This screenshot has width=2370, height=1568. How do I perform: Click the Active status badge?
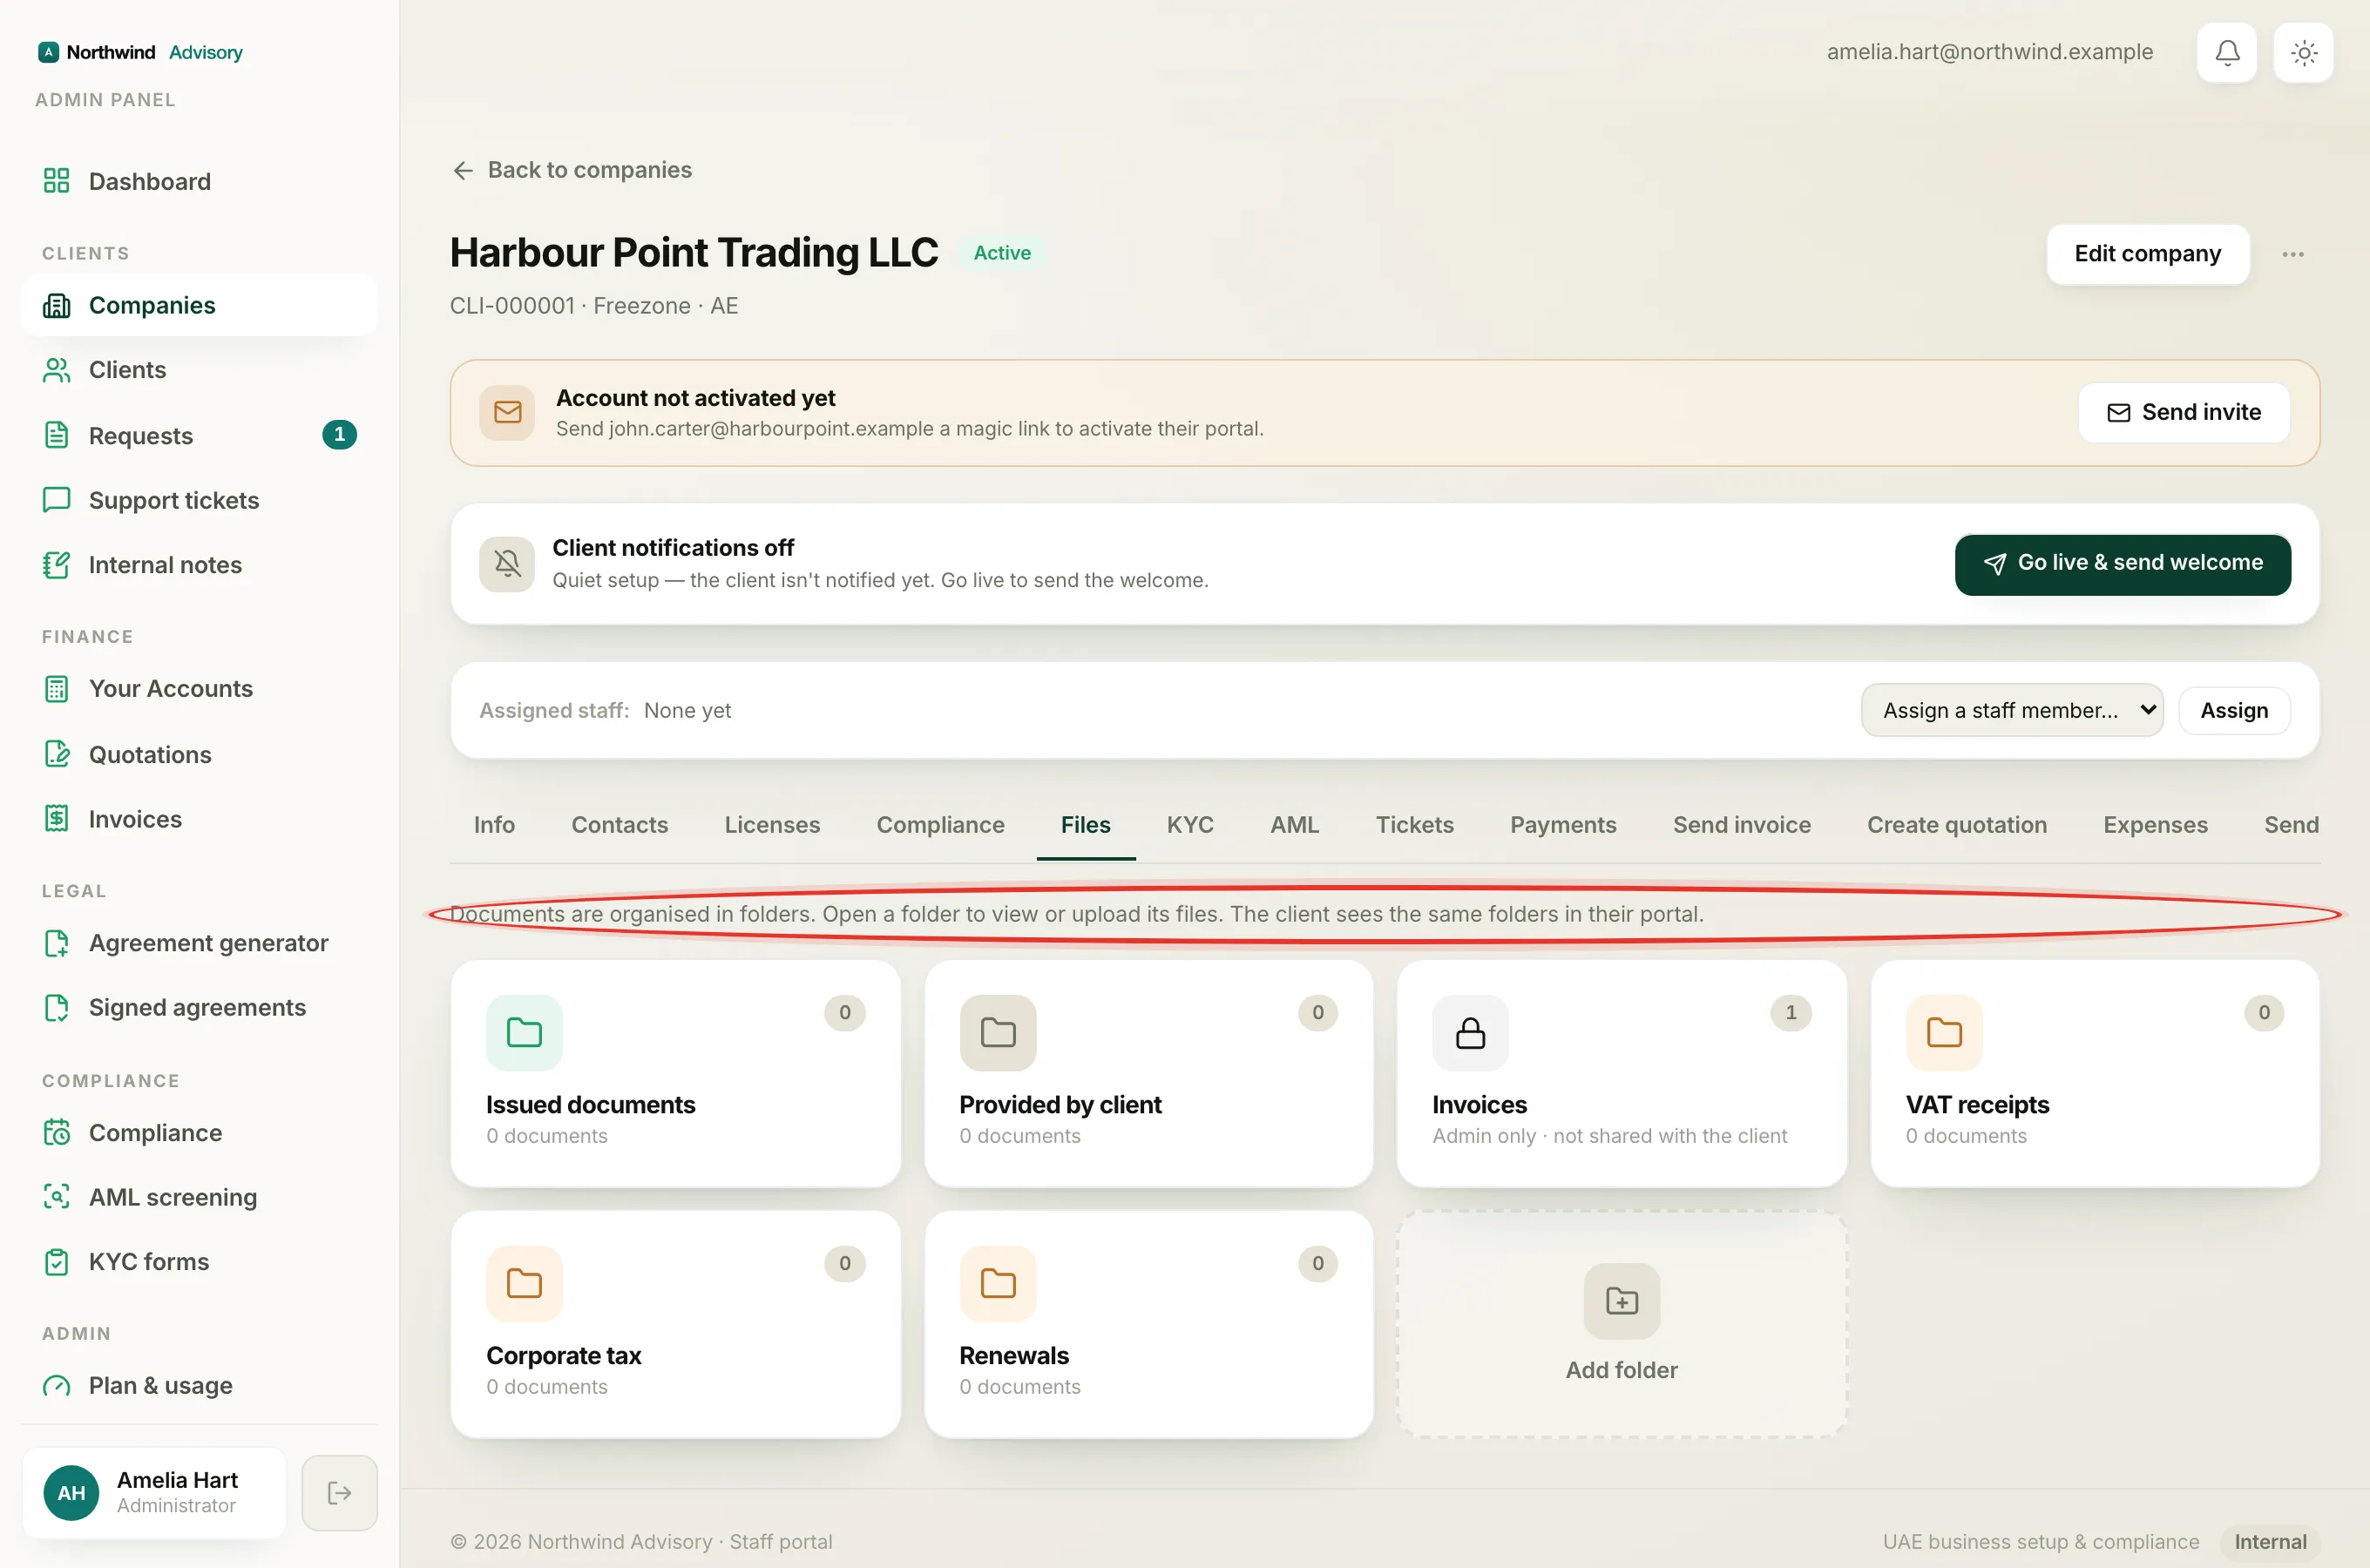click(1002, 253)
